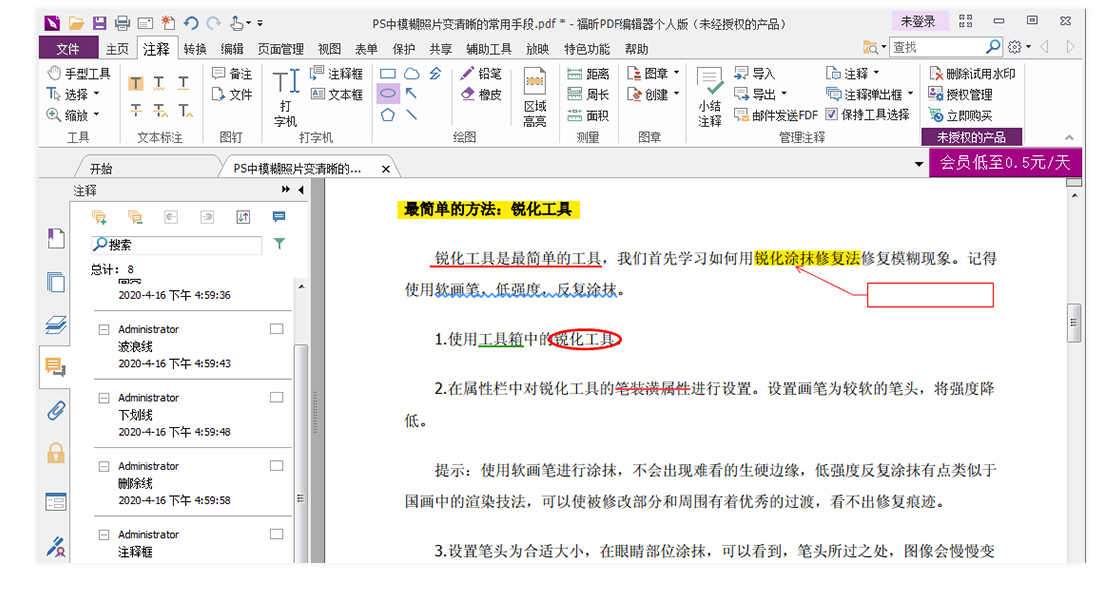The height and width of the screenshot is (595, 1120).
Task: Open the Bookmarks panel in sidebar
Action: coord(56,239)
